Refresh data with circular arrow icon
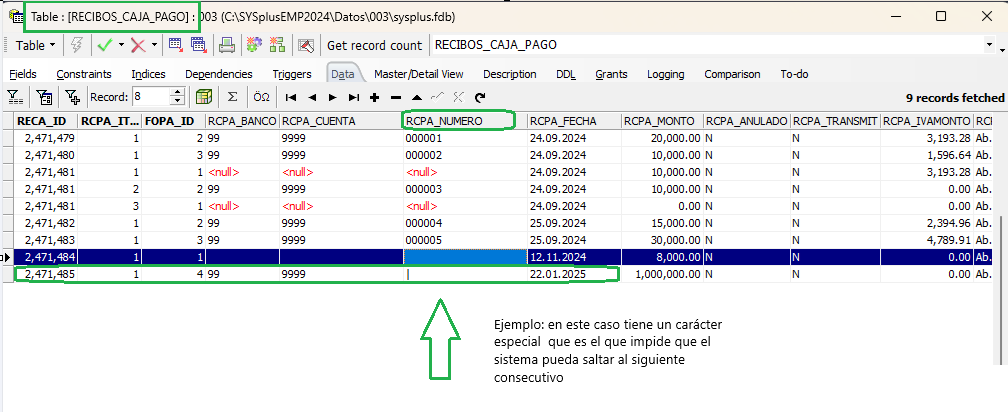Viewport: 1008px width, 412px height. point(480,98)
